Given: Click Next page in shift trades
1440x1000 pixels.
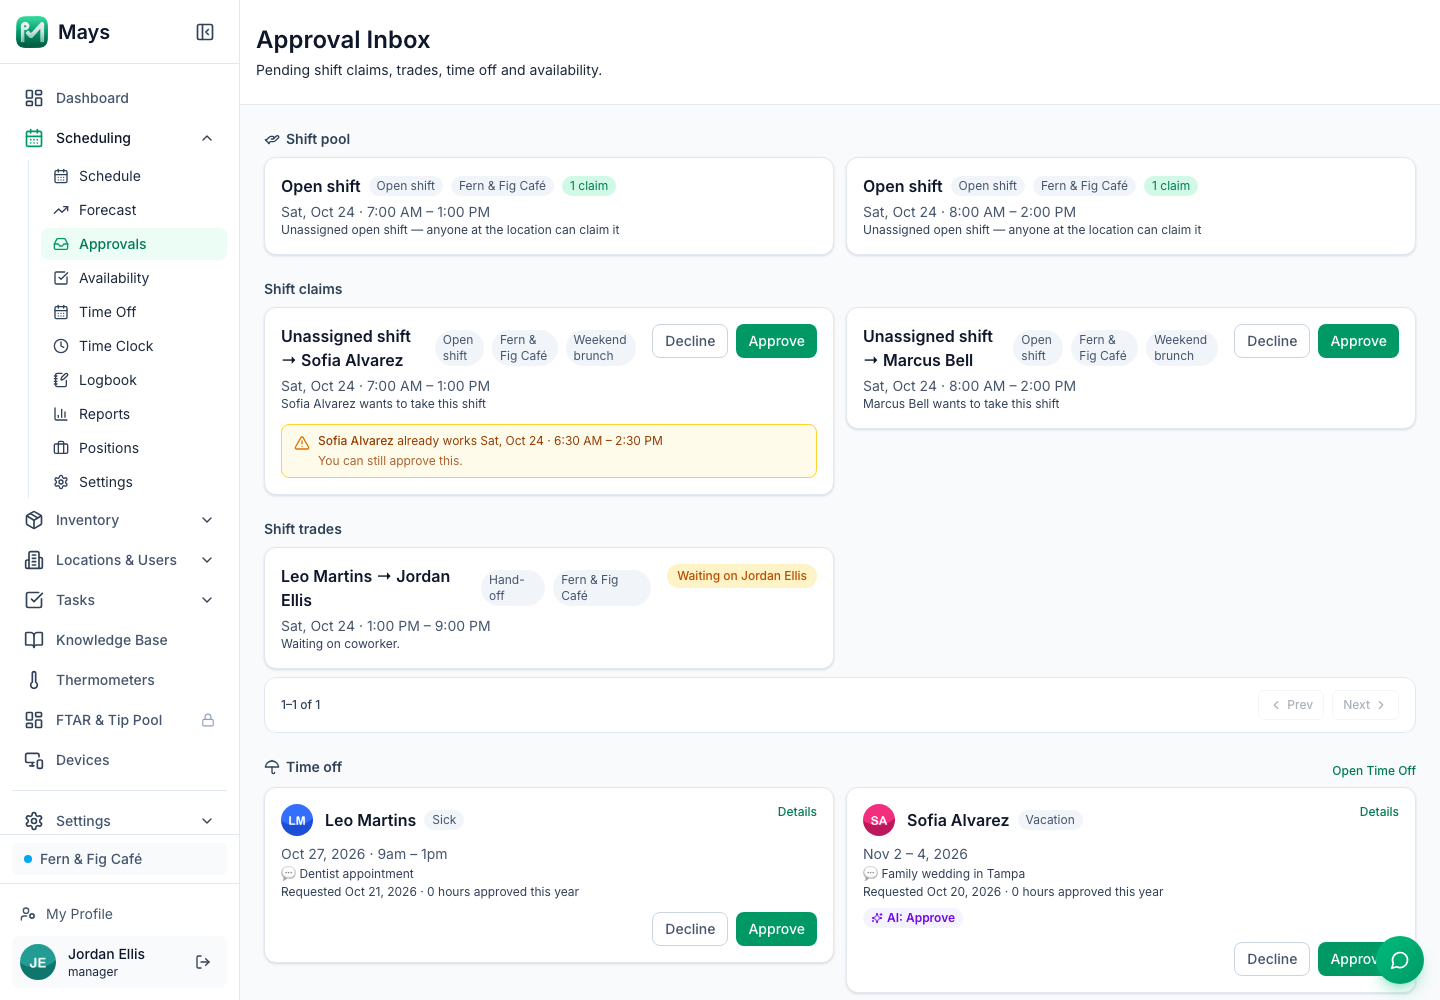Looking at the screenshot, I should [1365, 705].
